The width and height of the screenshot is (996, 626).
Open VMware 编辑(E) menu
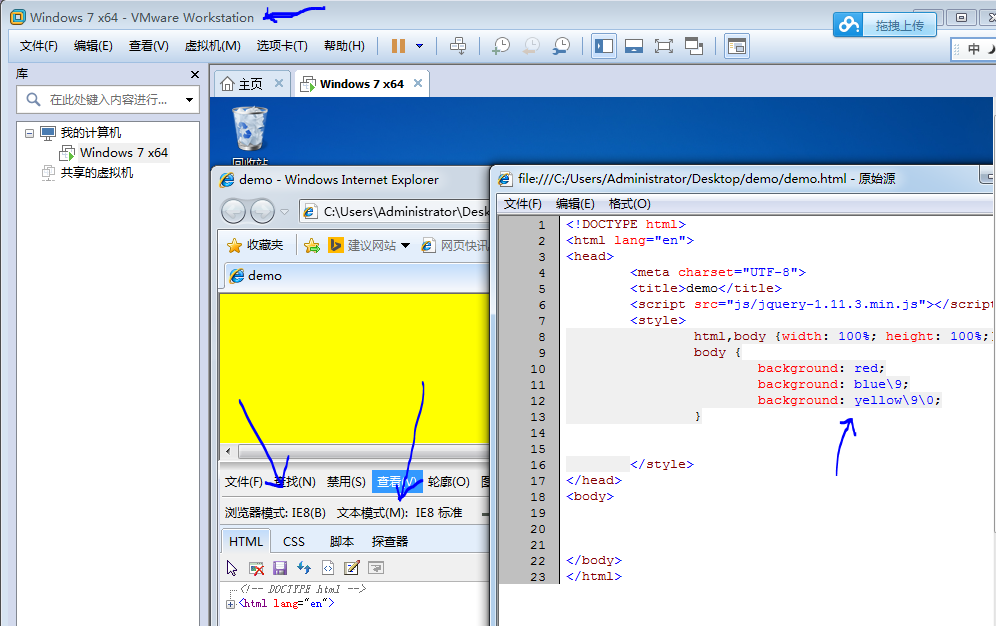coord(93,46)
